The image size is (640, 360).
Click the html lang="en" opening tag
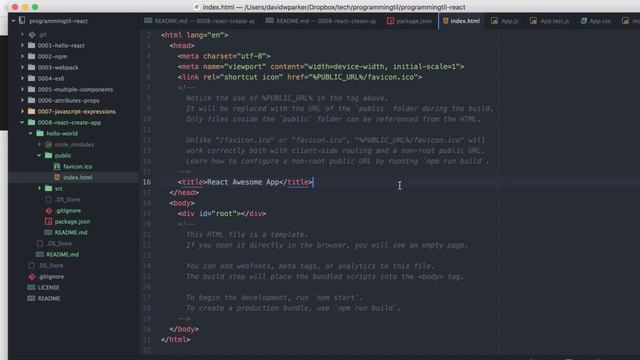pyautogui.click(x=194, y=35)
